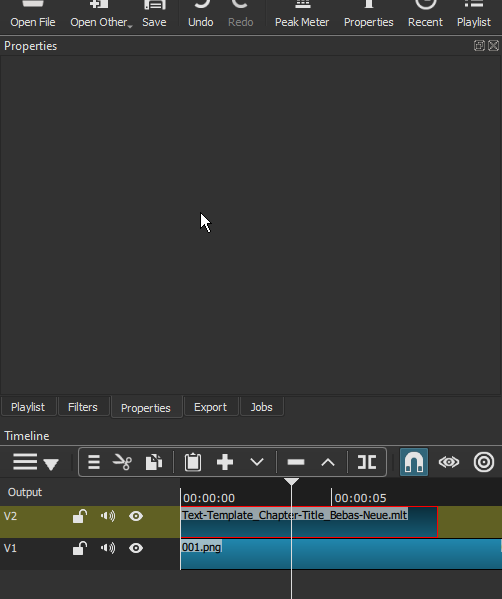
Task: Split clip at playhead icon
Action: click(x=367, y=462)
